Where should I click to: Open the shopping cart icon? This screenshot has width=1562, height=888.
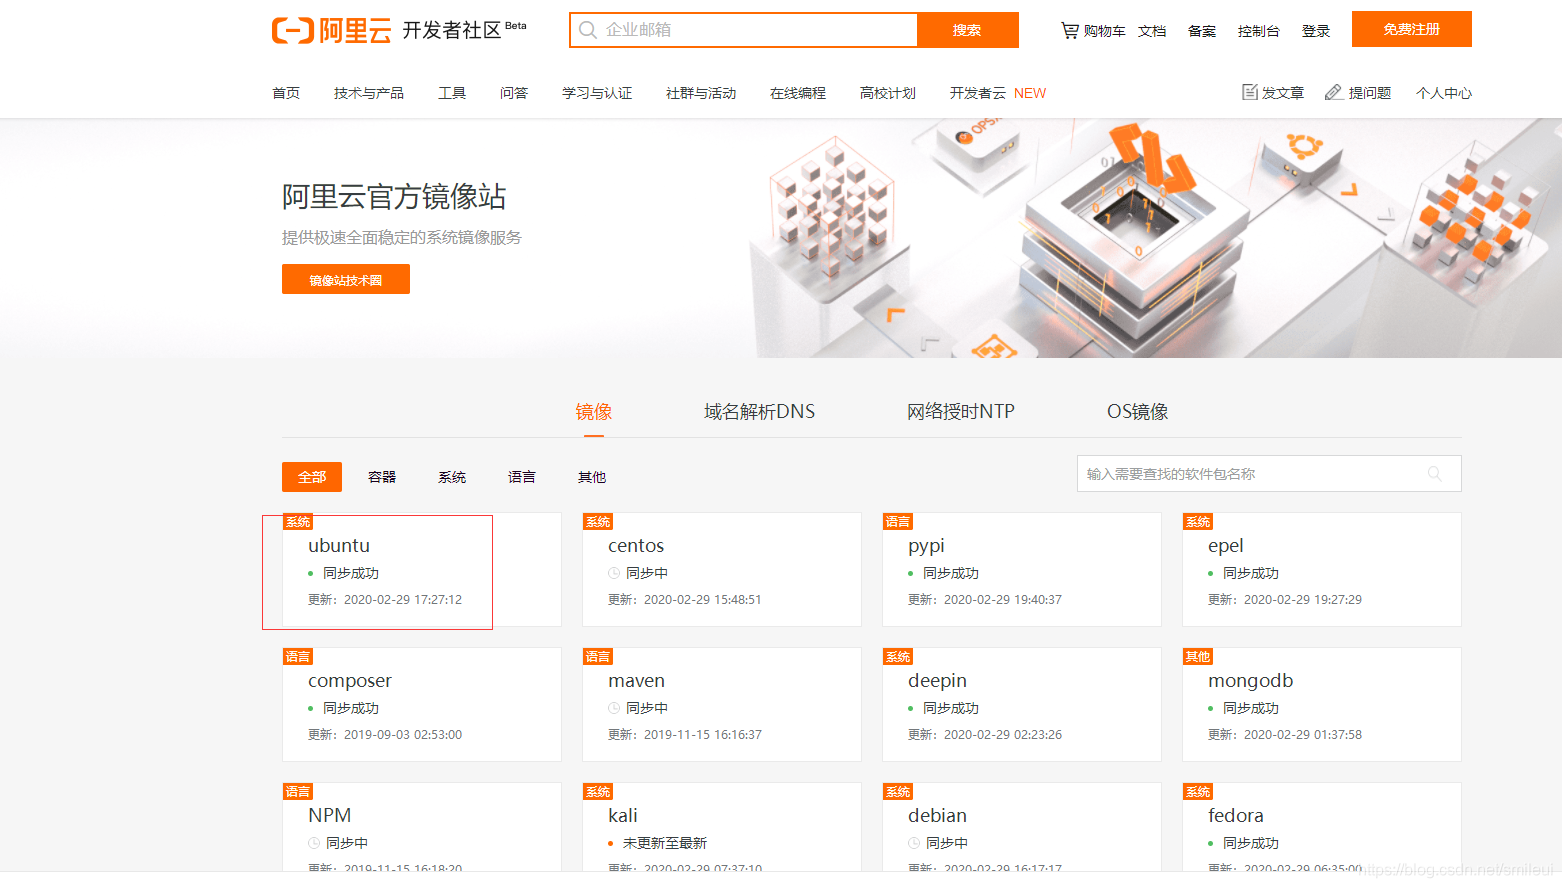[x=1070, y=31]
